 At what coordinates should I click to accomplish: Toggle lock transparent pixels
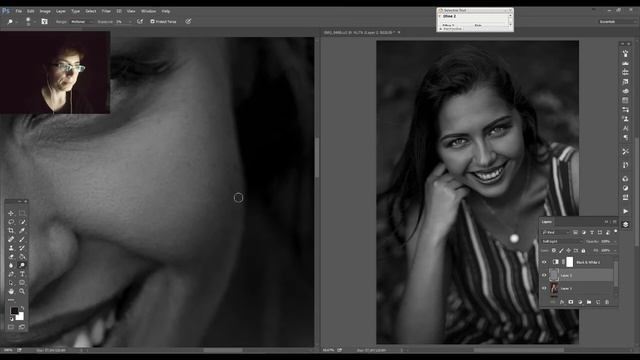[x=554, y=250]
